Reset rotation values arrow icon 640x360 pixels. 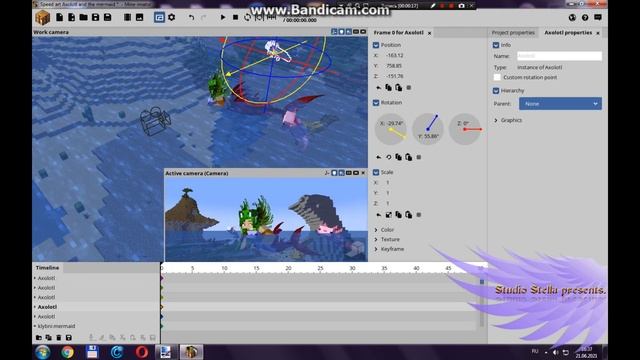point(378,157)
